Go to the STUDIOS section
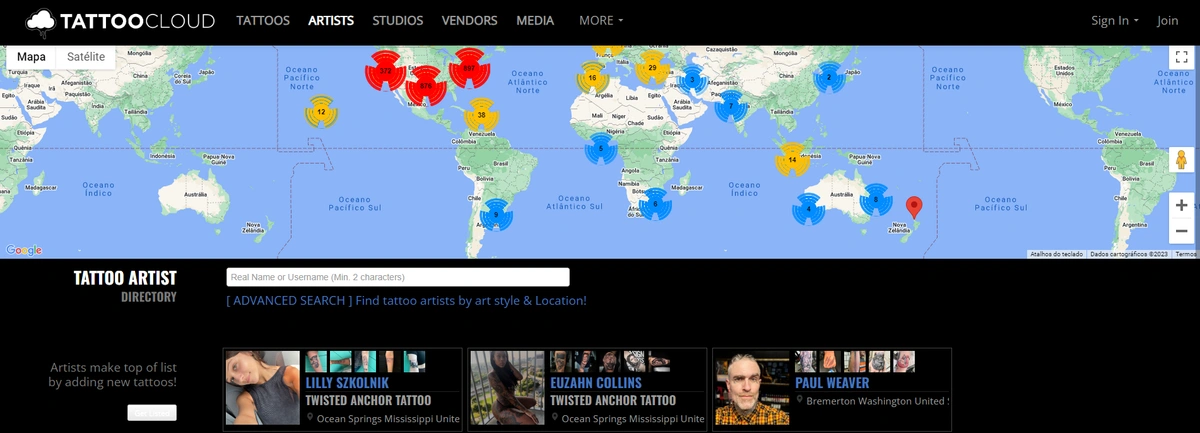This screenshot has height=433, width=1200. coord(398,20)
